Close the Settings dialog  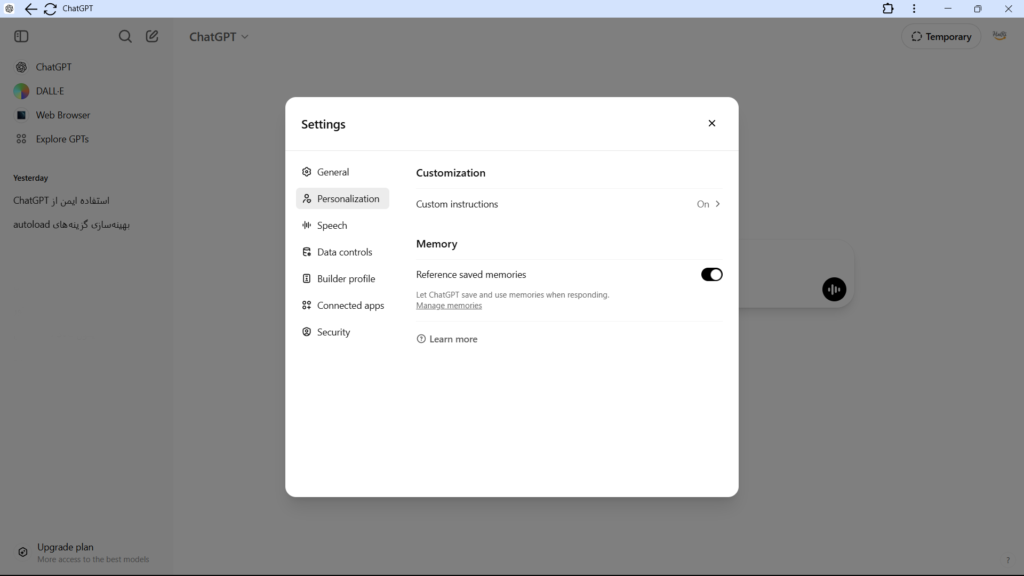[712, 123]
